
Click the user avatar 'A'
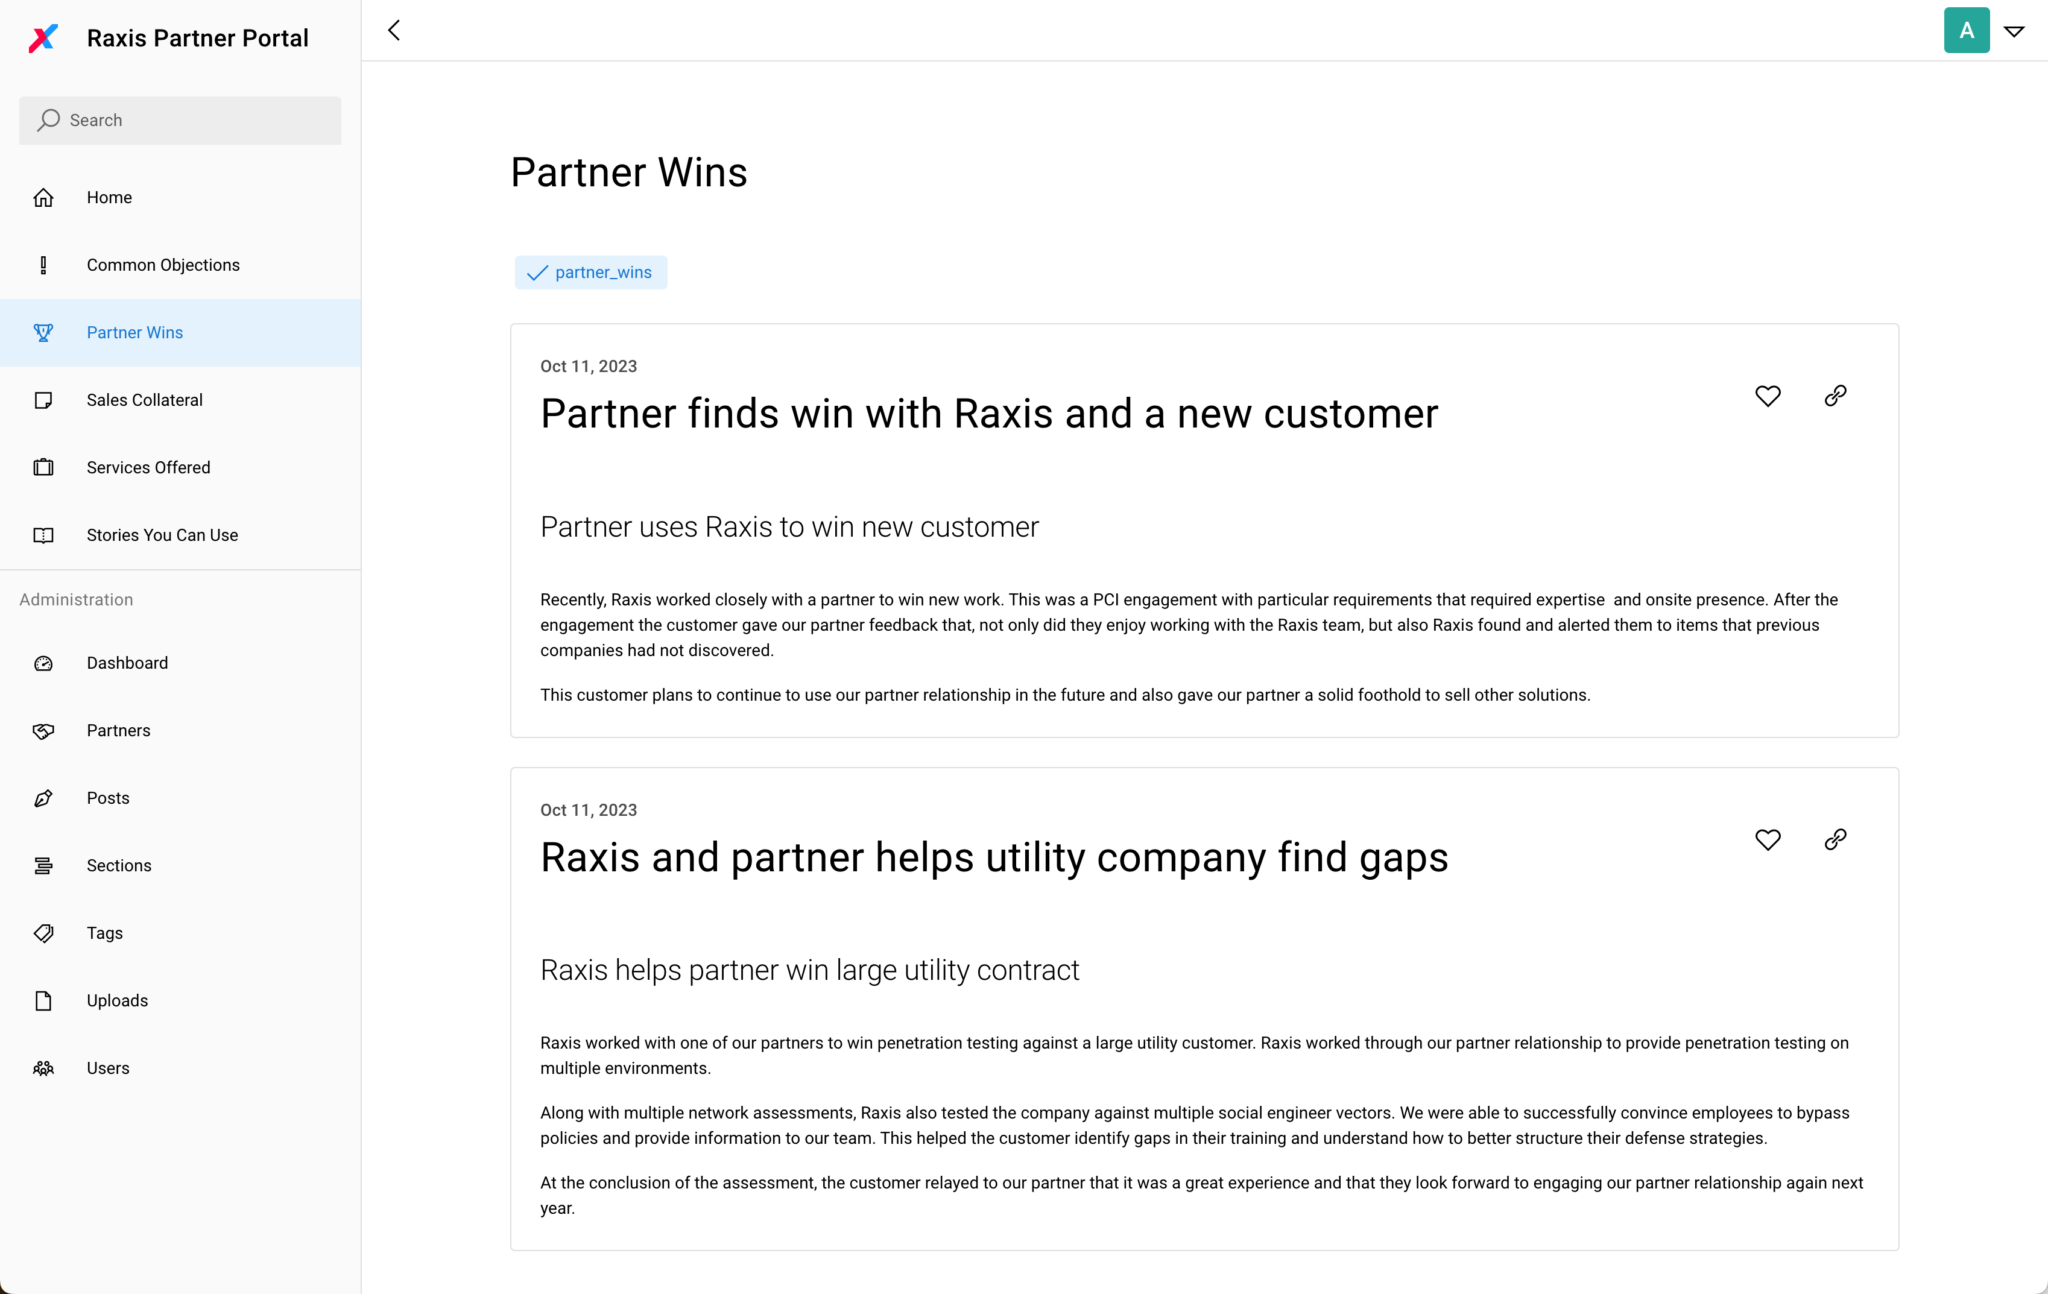1966,30
